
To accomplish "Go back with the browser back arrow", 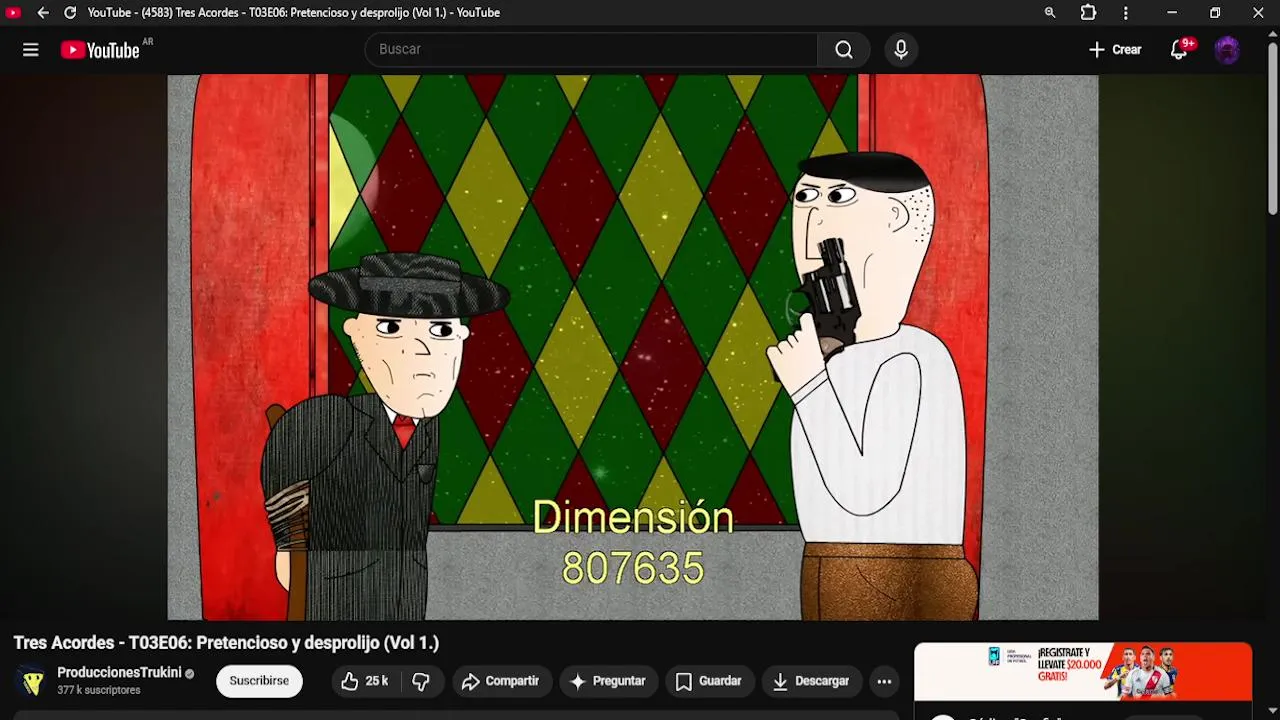I will [x=43, y=13].
